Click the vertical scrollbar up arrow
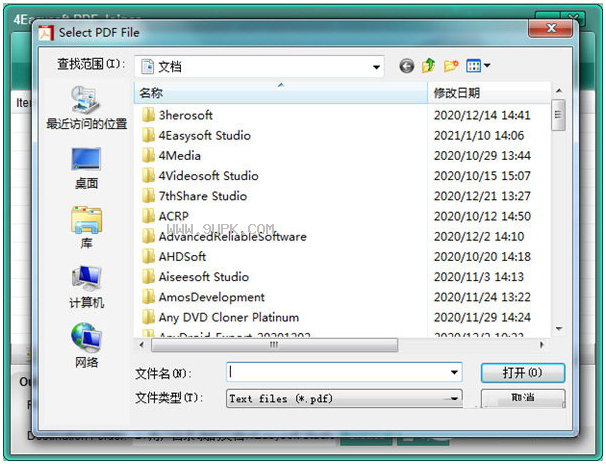 [559, 91]
